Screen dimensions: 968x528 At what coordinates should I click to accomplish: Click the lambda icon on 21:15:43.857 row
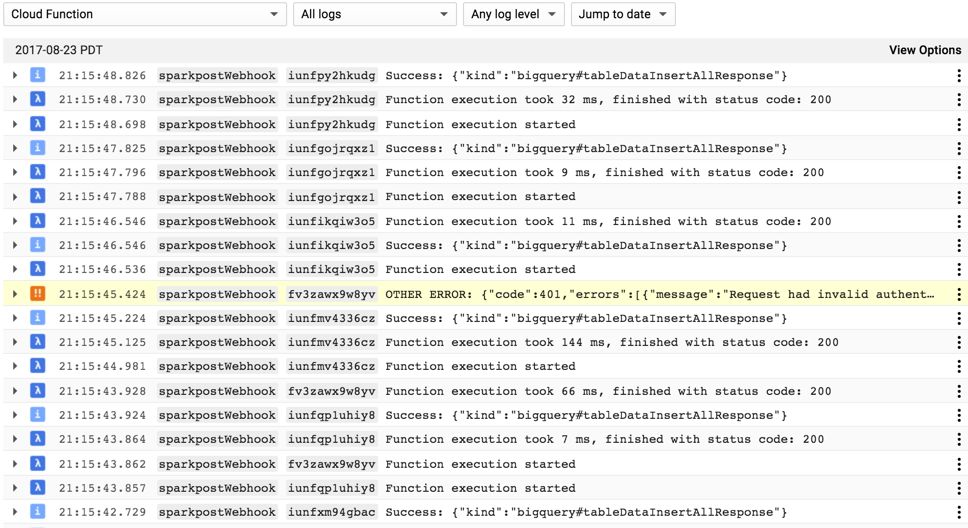pos(38,488)
